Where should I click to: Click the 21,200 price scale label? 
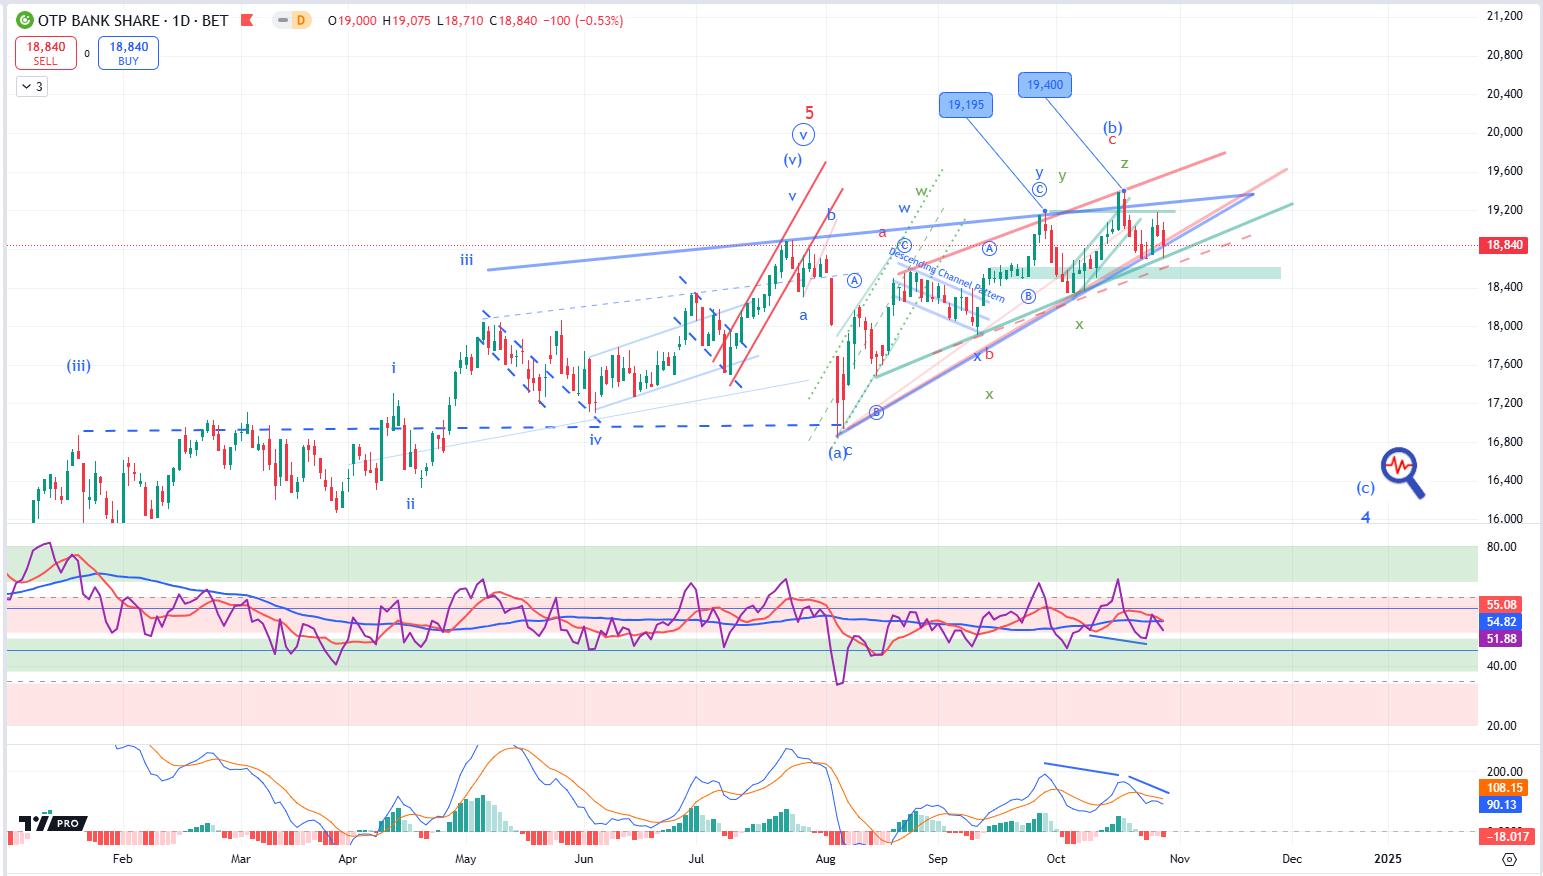click(x=1504, y=16)
